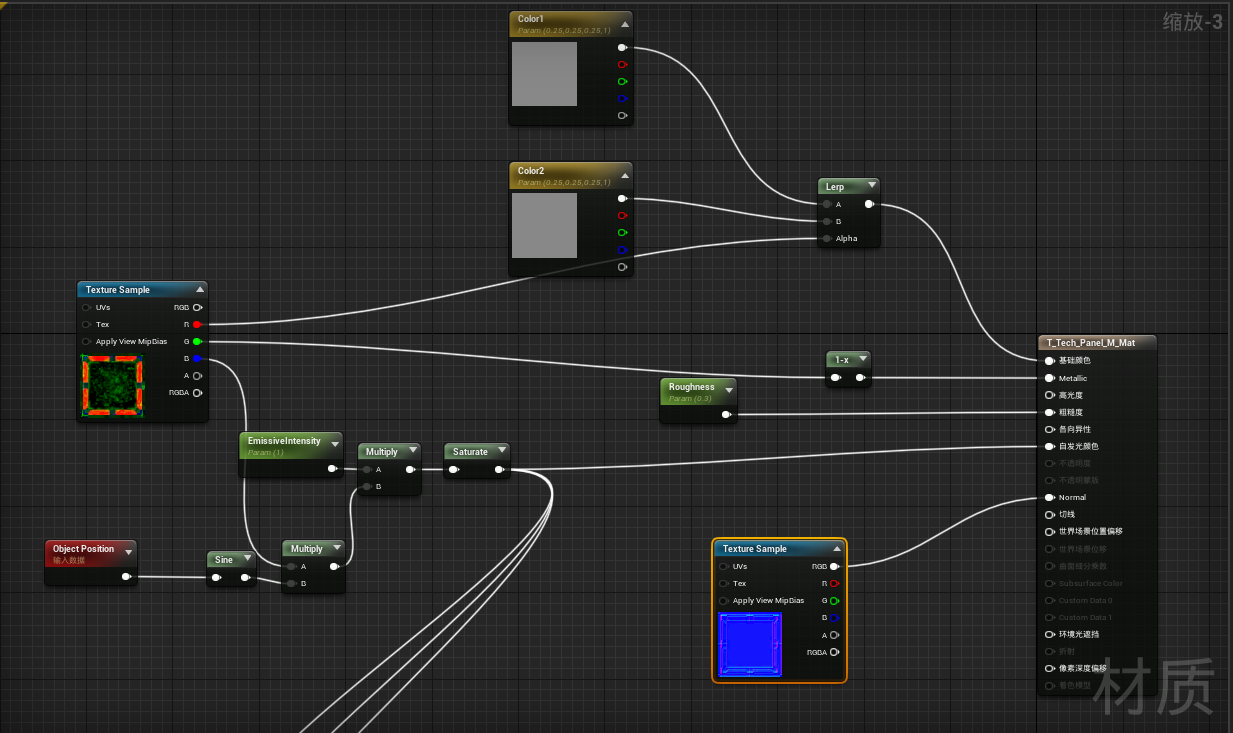Click the Normal input pin on material output
Image resolution: width=1233 pixels, height=733 pixels.
pos(1049,497)
